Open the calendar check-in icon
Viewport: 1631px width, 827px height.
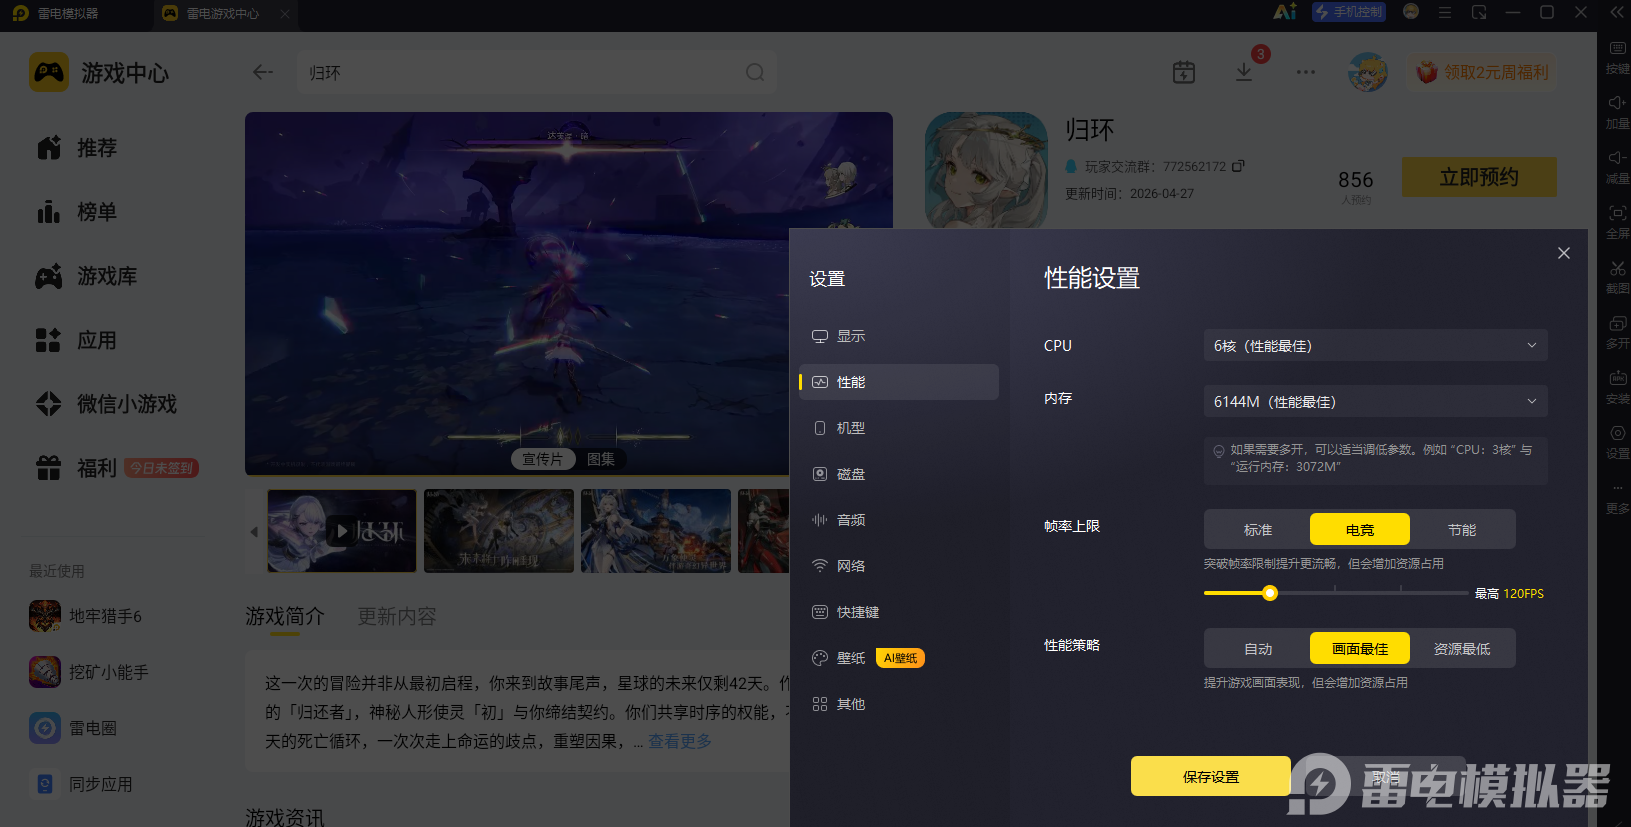[1184, 72]
